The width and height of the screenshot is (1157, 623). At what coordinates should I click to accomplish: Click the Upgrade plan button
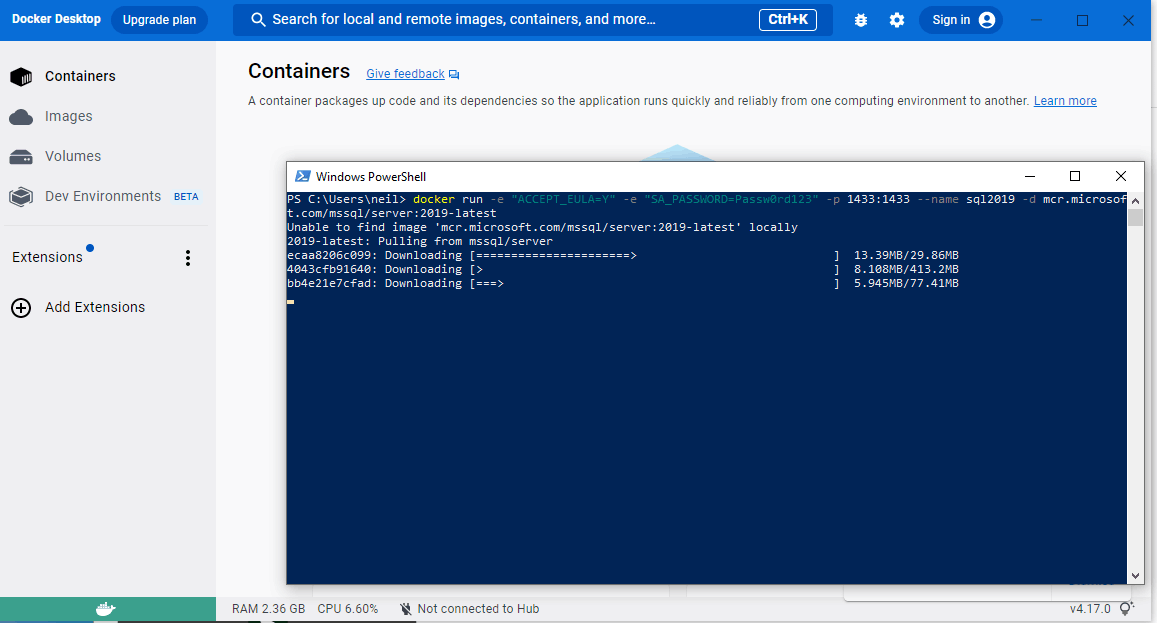coord(159,19)
